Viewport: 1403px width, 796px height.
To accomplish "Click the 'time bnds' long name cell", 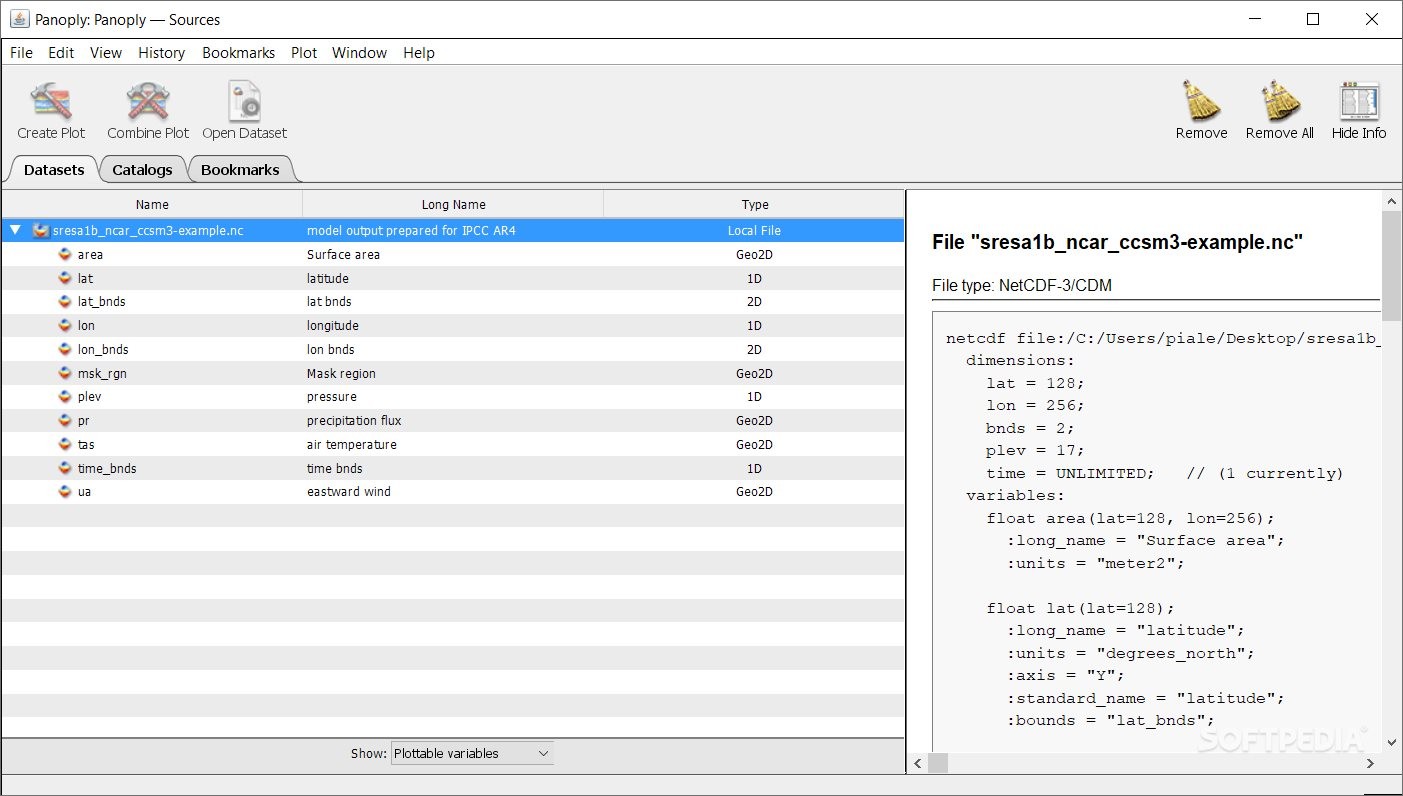I will click(x=335, y=469).
